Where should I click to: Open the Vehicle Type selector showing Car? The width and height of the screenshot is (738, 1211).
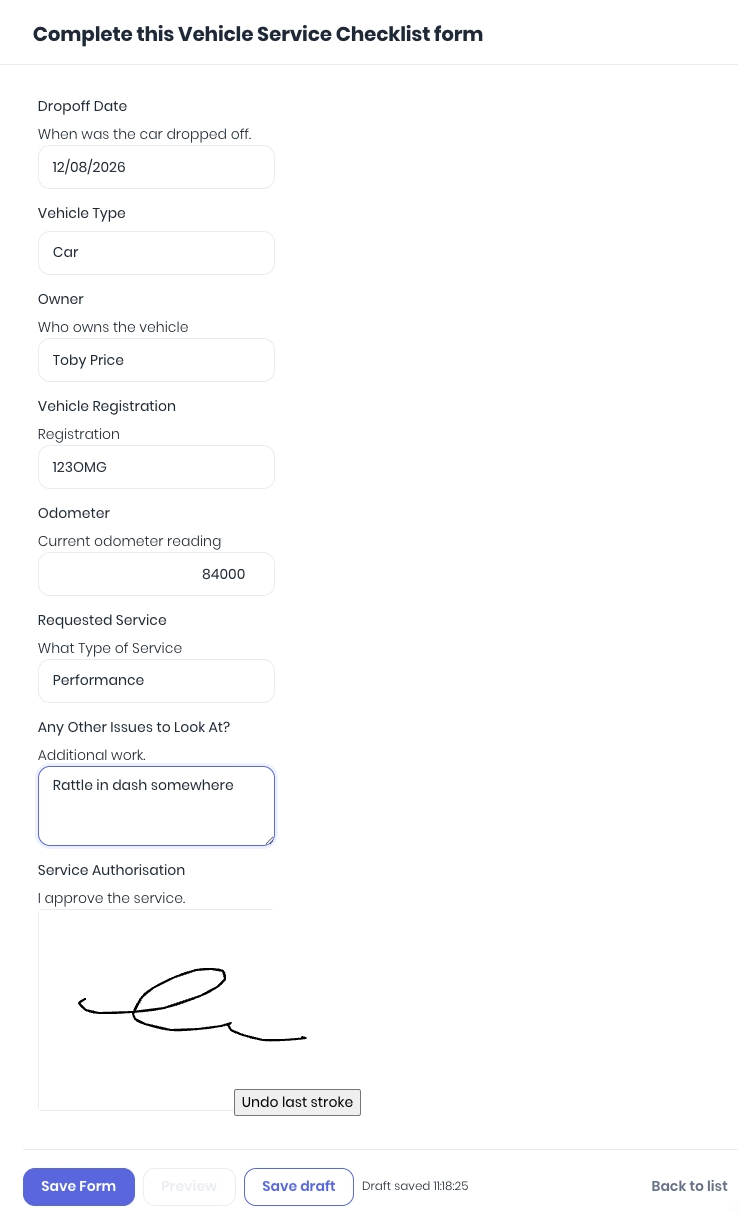coord(156,253)
